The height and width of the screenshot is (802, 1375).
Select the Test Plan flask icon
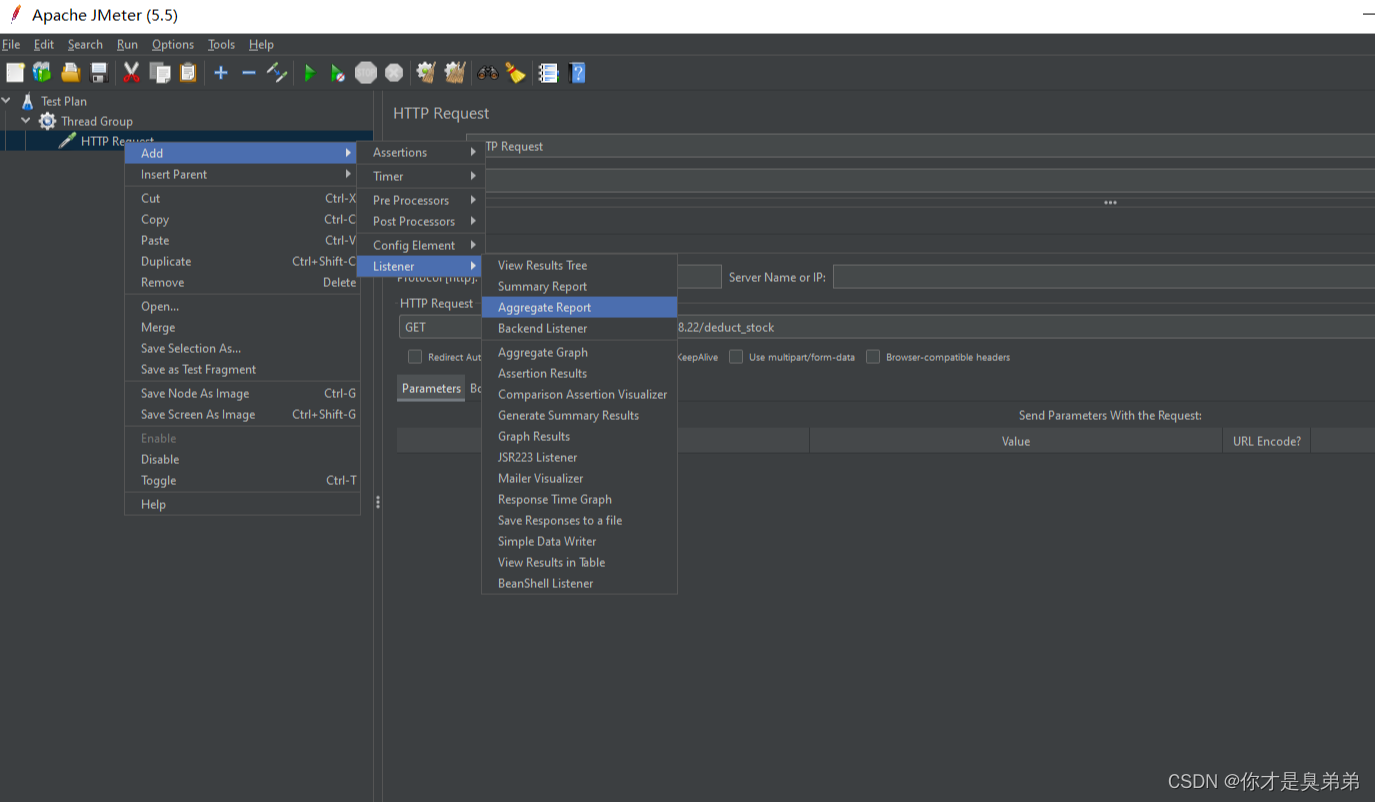[x=27, y=101]
